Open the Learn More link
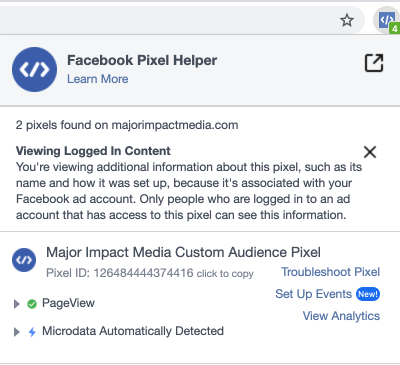Viewport: 400px width, 365px height. pyautogui.click(x=98, y=79)
